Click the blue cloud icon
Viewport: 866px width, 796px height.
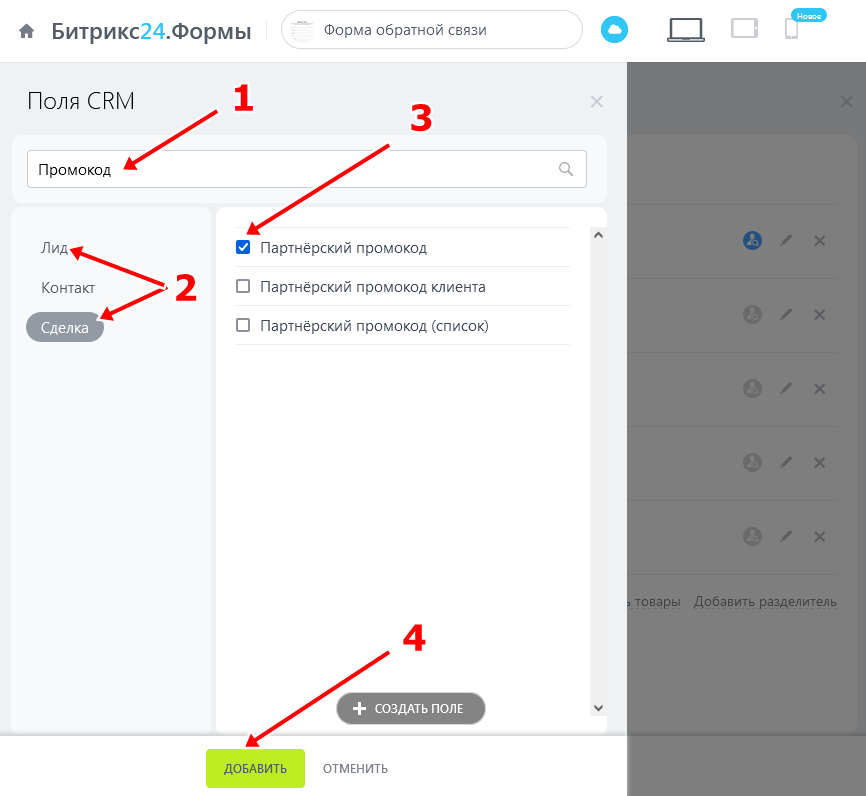point(614,30)
